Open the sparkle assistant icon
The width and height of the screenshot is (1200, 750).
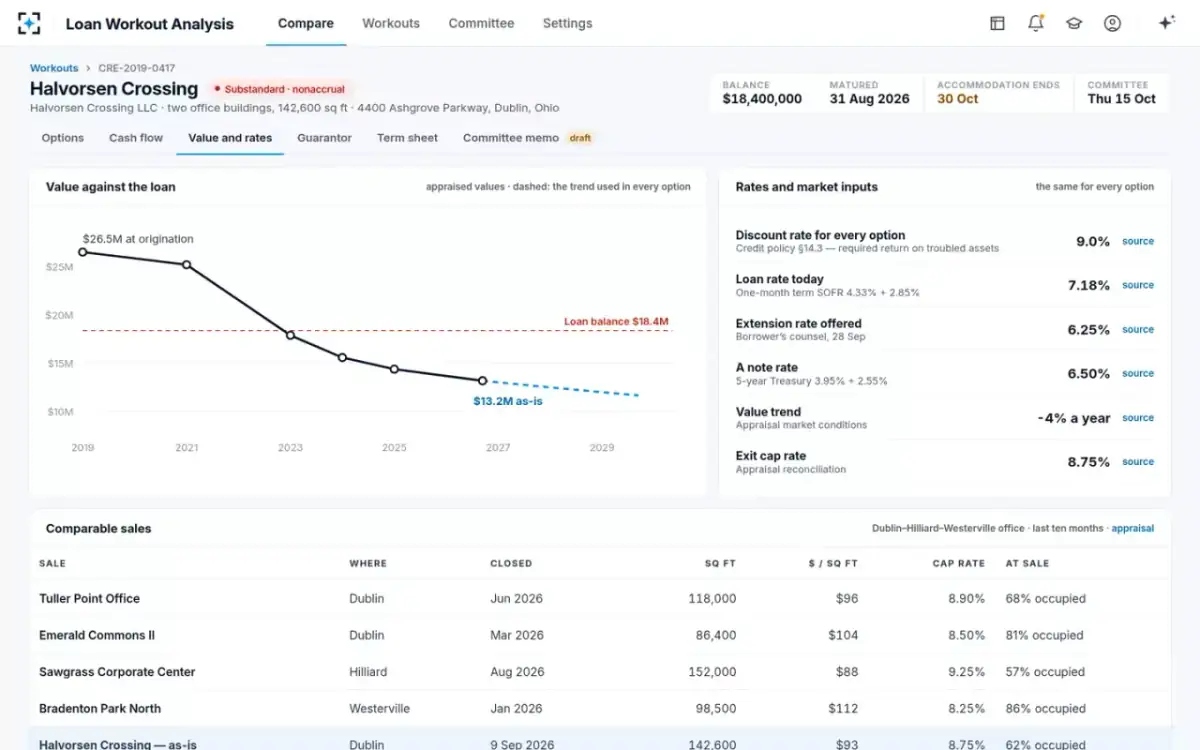(x=1166, y=23)
